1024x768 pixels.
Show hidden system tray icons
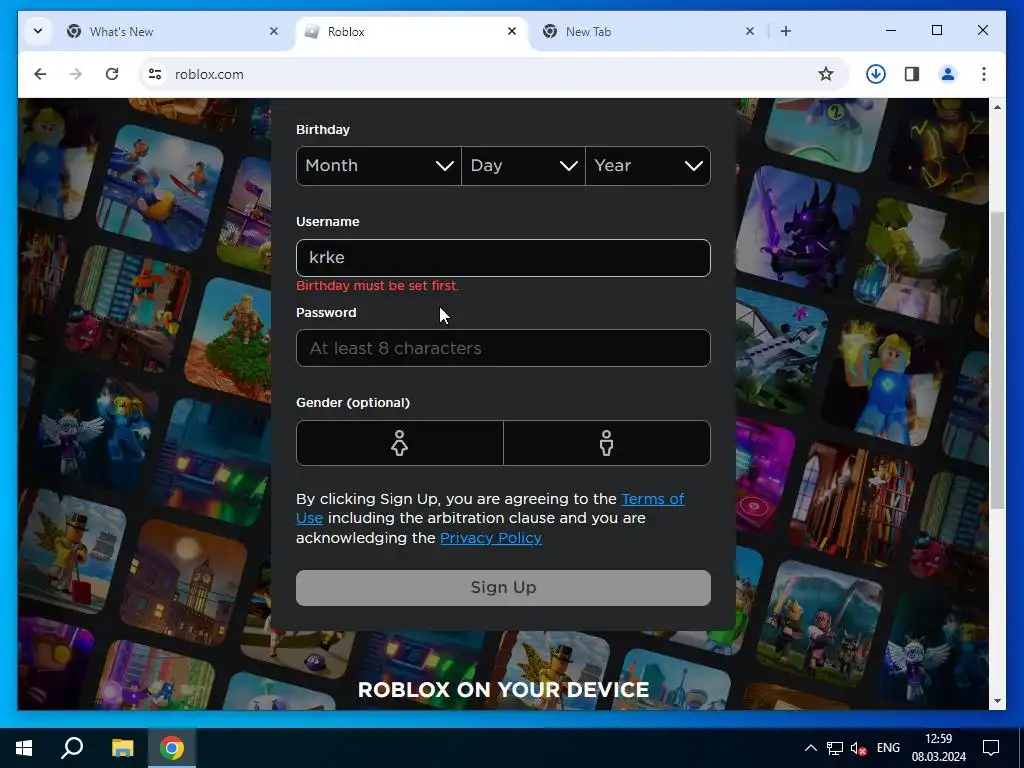coord(810,748)
